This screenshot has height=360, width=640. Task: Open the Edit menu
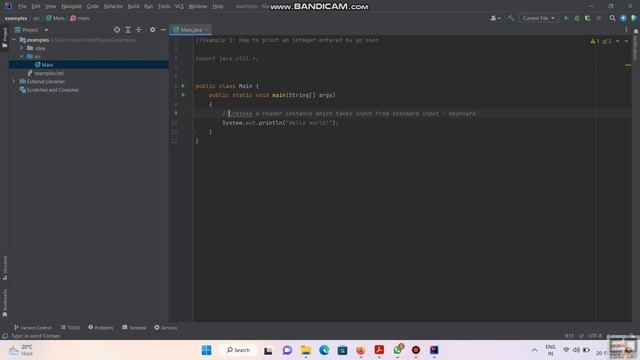point(36,7)
